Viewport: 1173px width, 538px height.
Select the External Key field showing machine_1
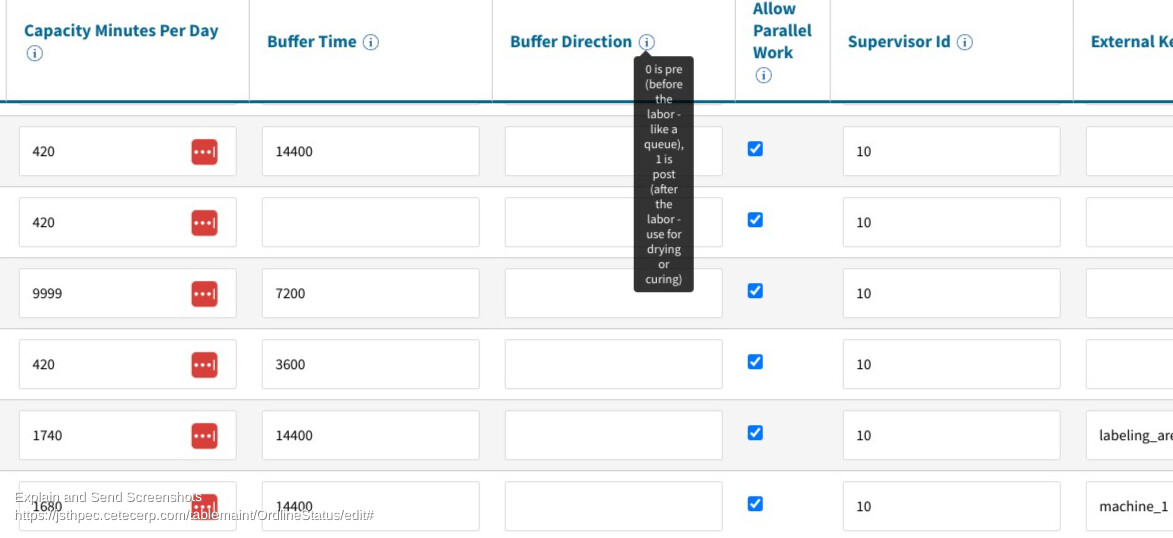(1130, 507)
